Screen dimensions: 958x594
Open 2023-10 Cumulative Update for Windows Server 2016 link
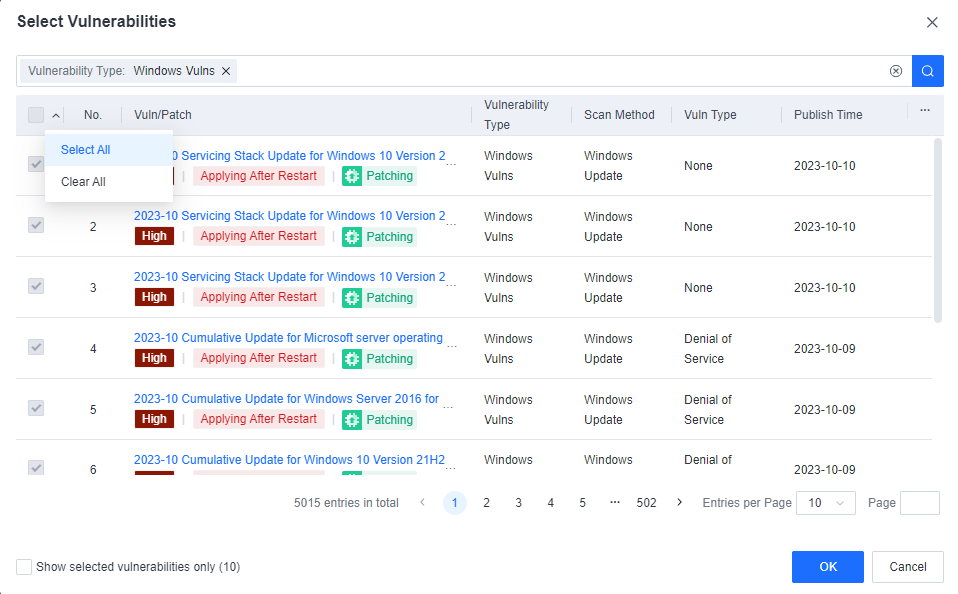pyautogui.click(x=286, y=399)
